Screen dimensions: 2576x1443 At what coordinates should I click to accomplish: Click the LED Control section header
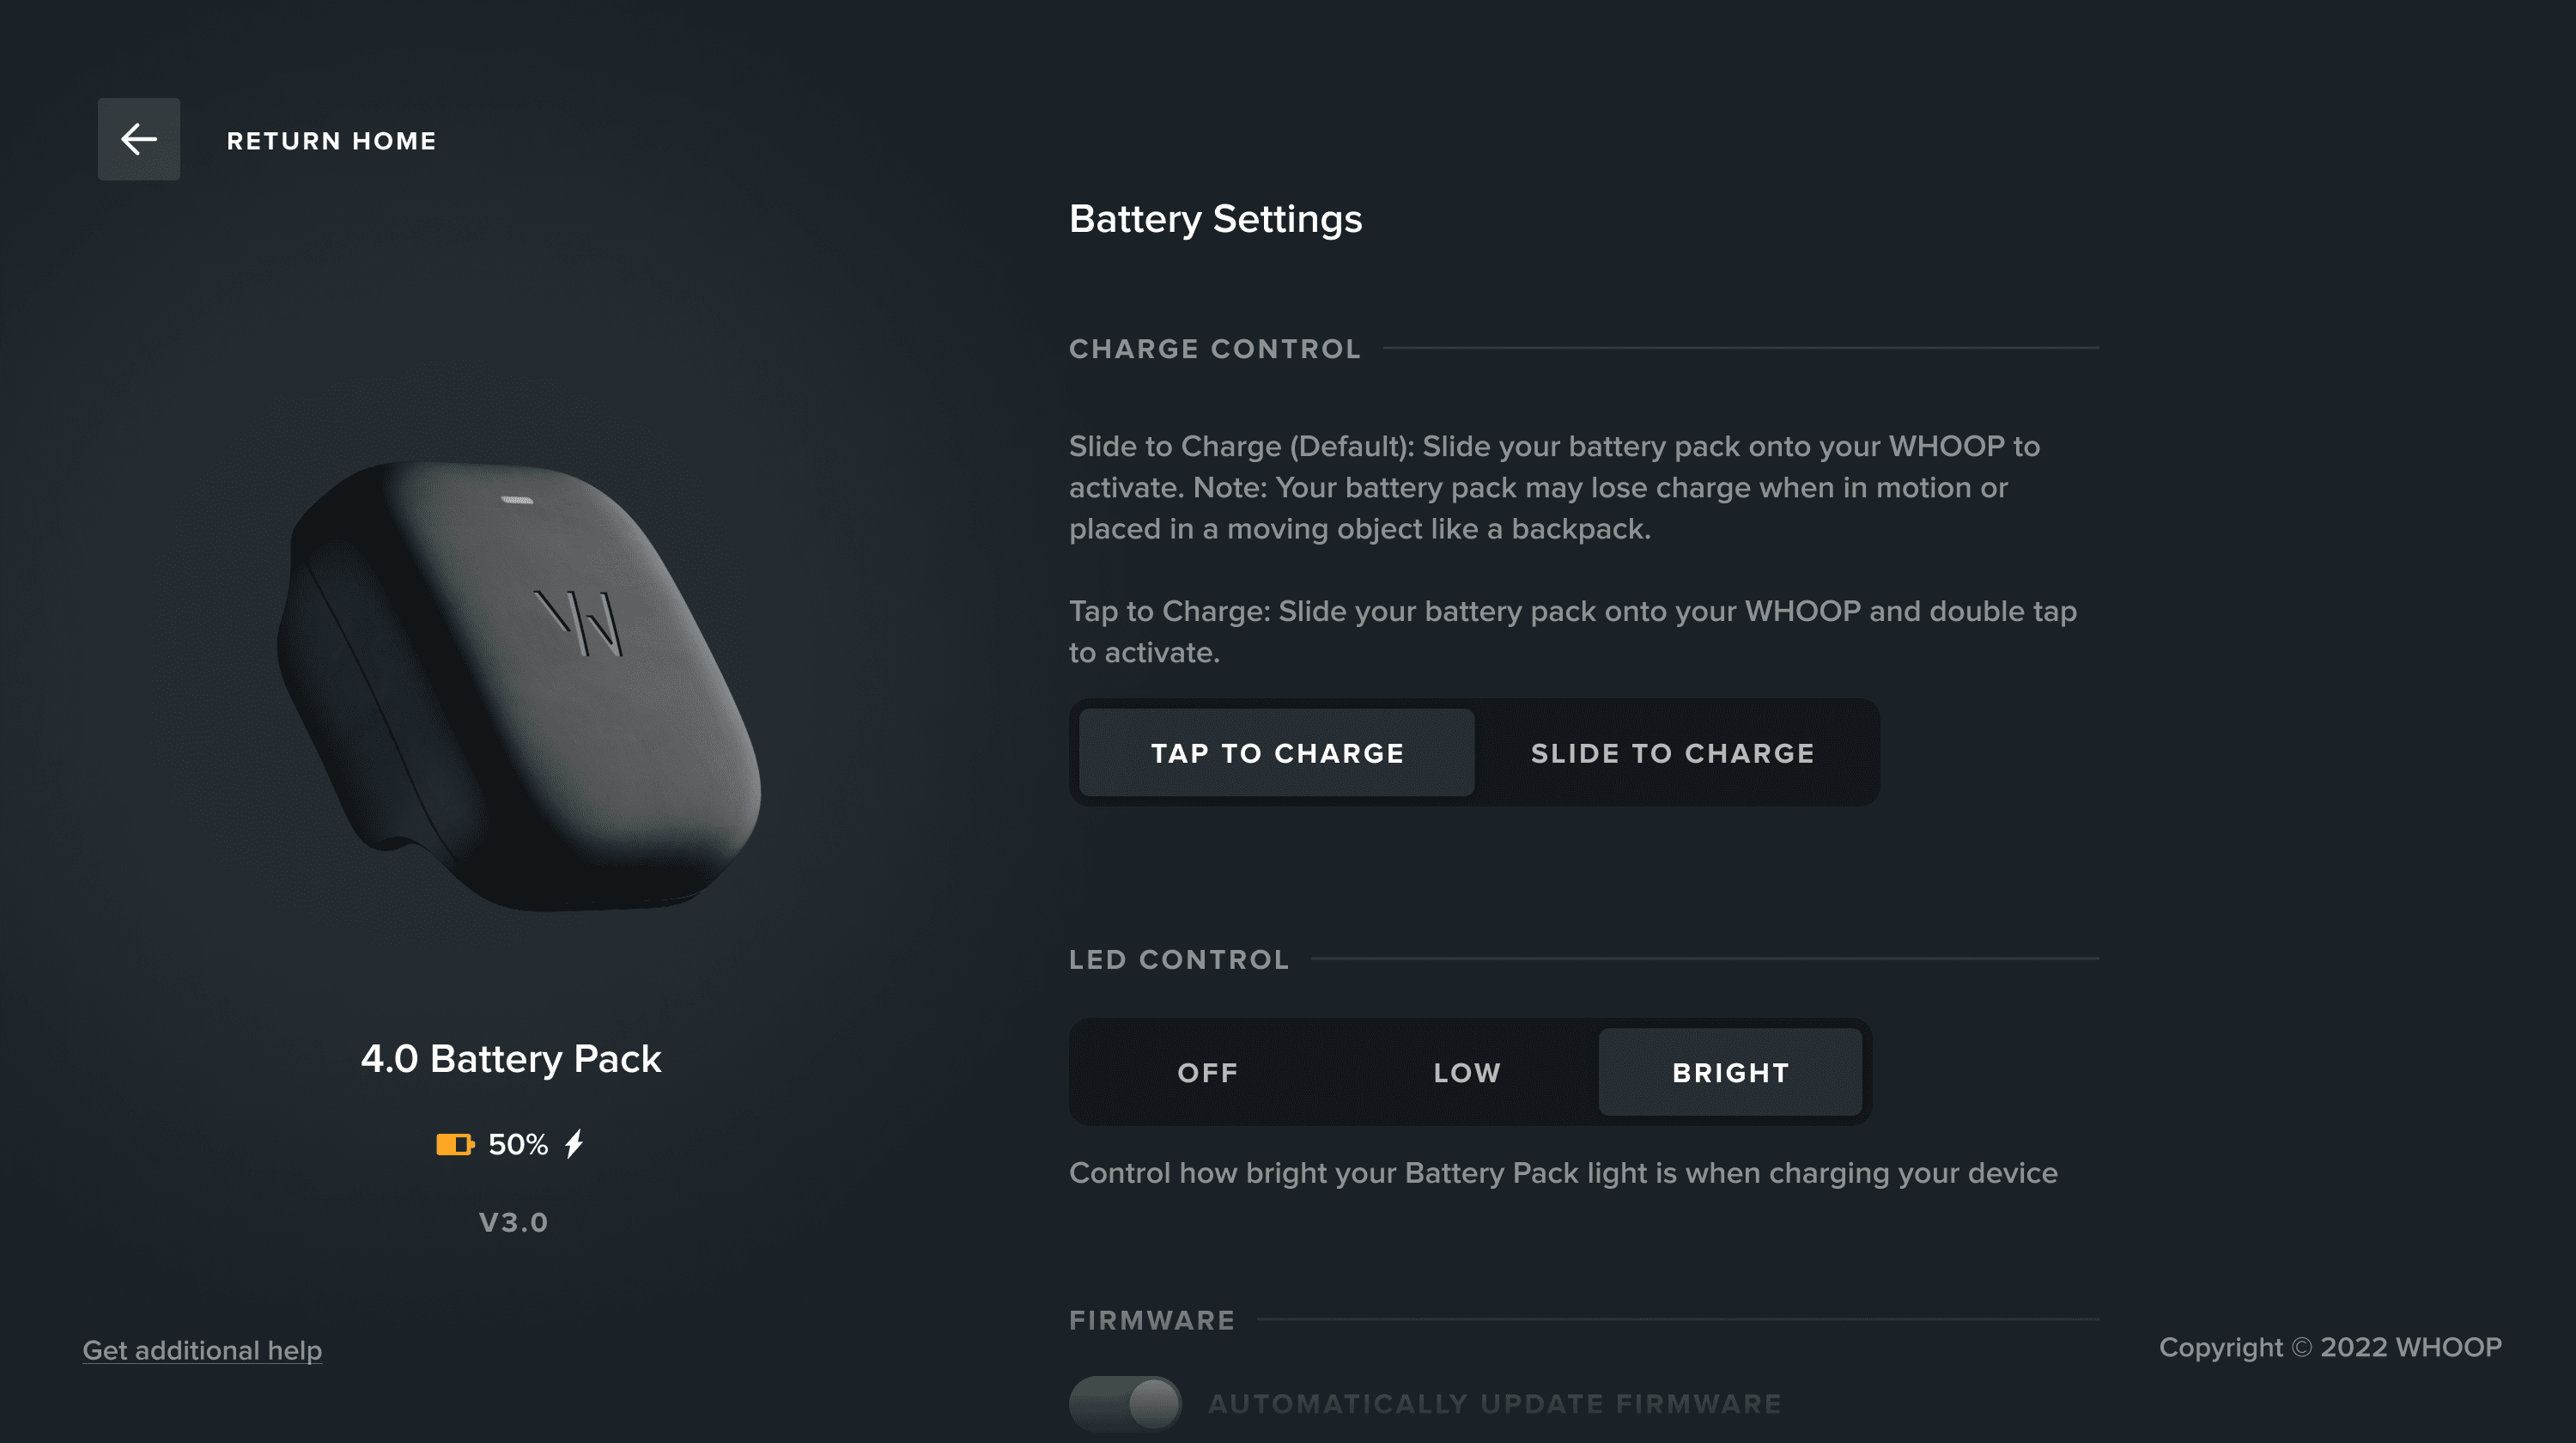(1180, 958)
